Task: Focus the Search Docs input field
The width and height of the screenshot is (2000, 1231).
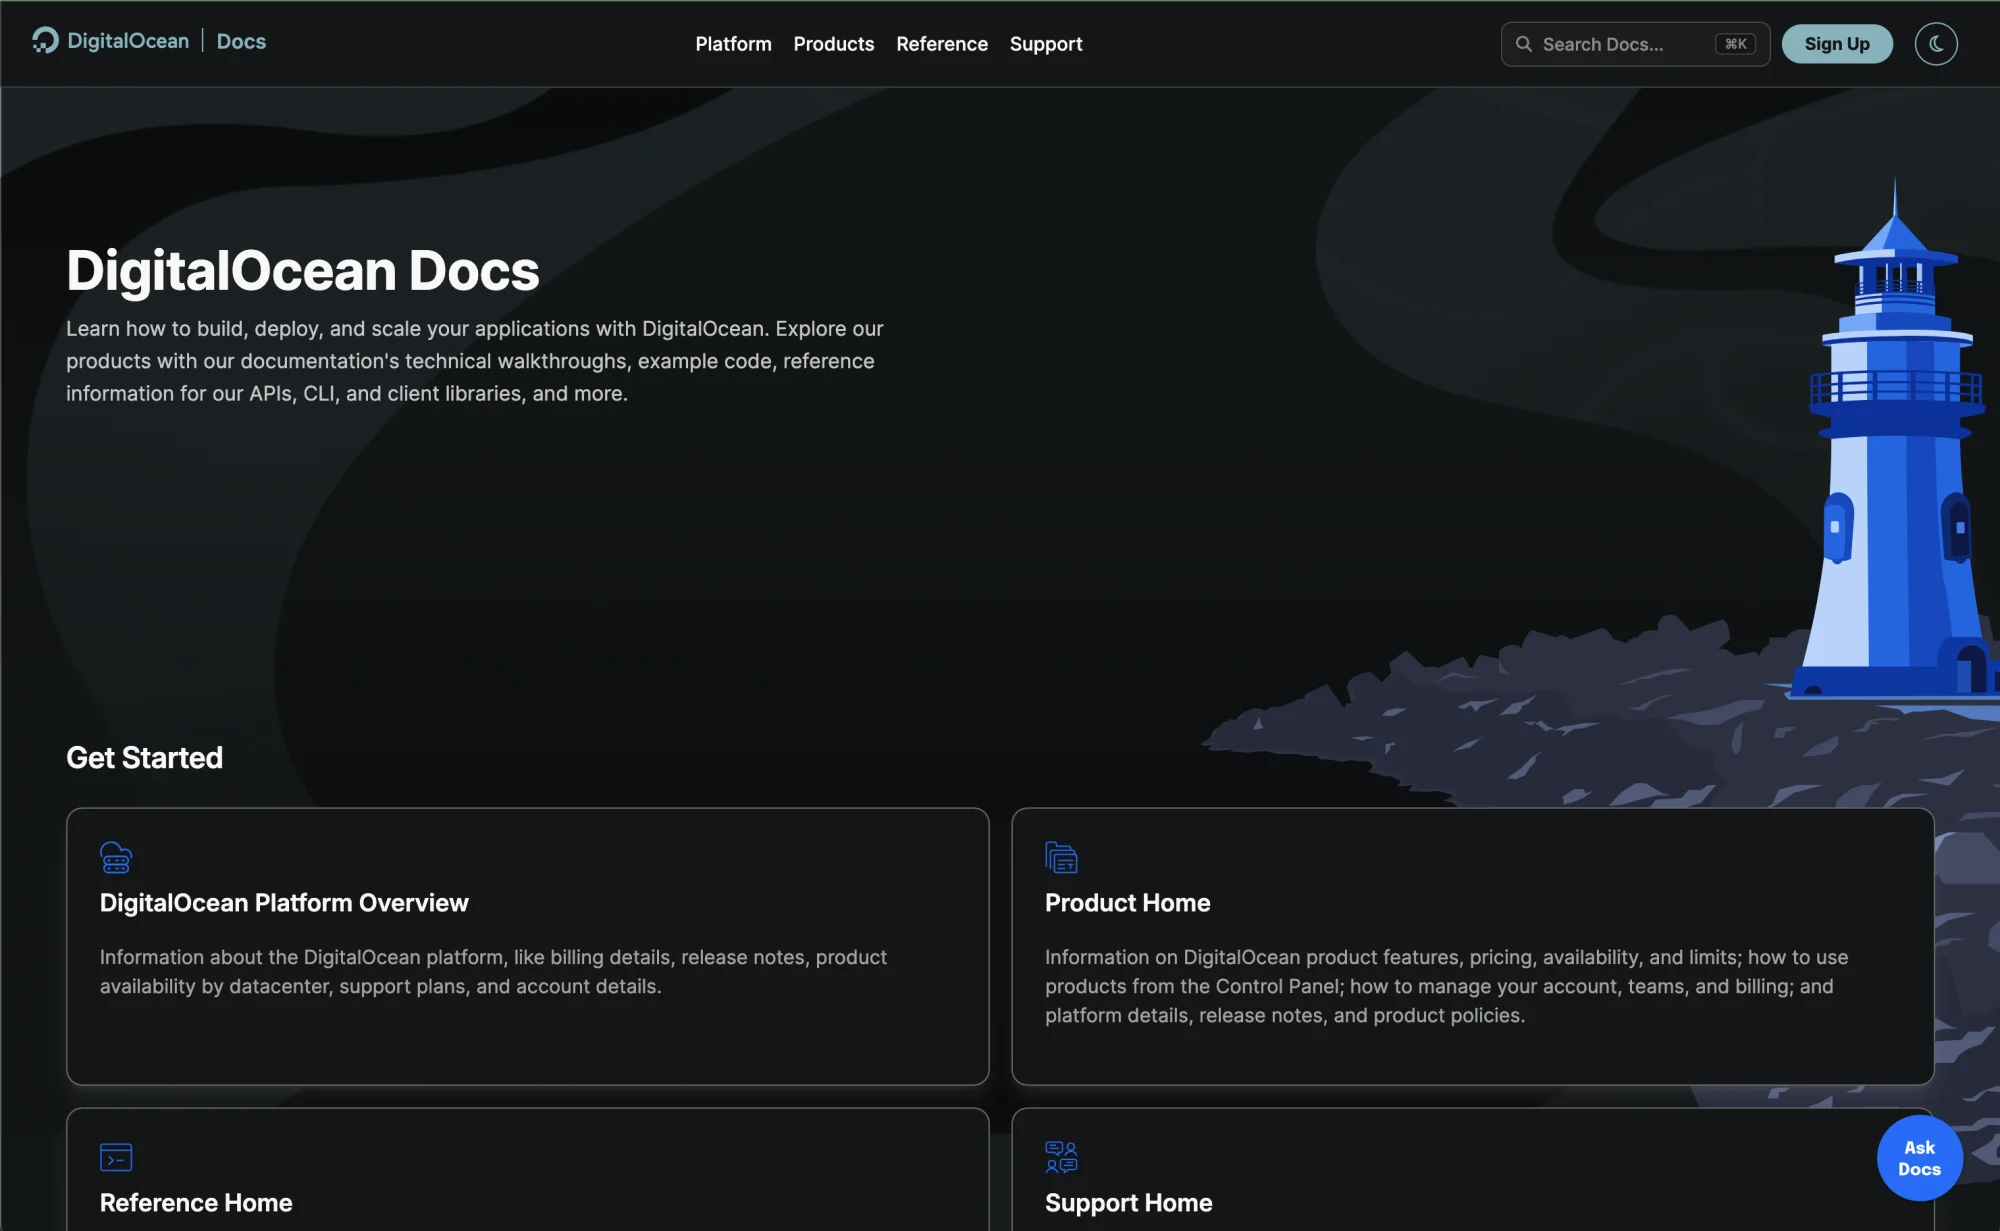Action: coord(1635,44)
